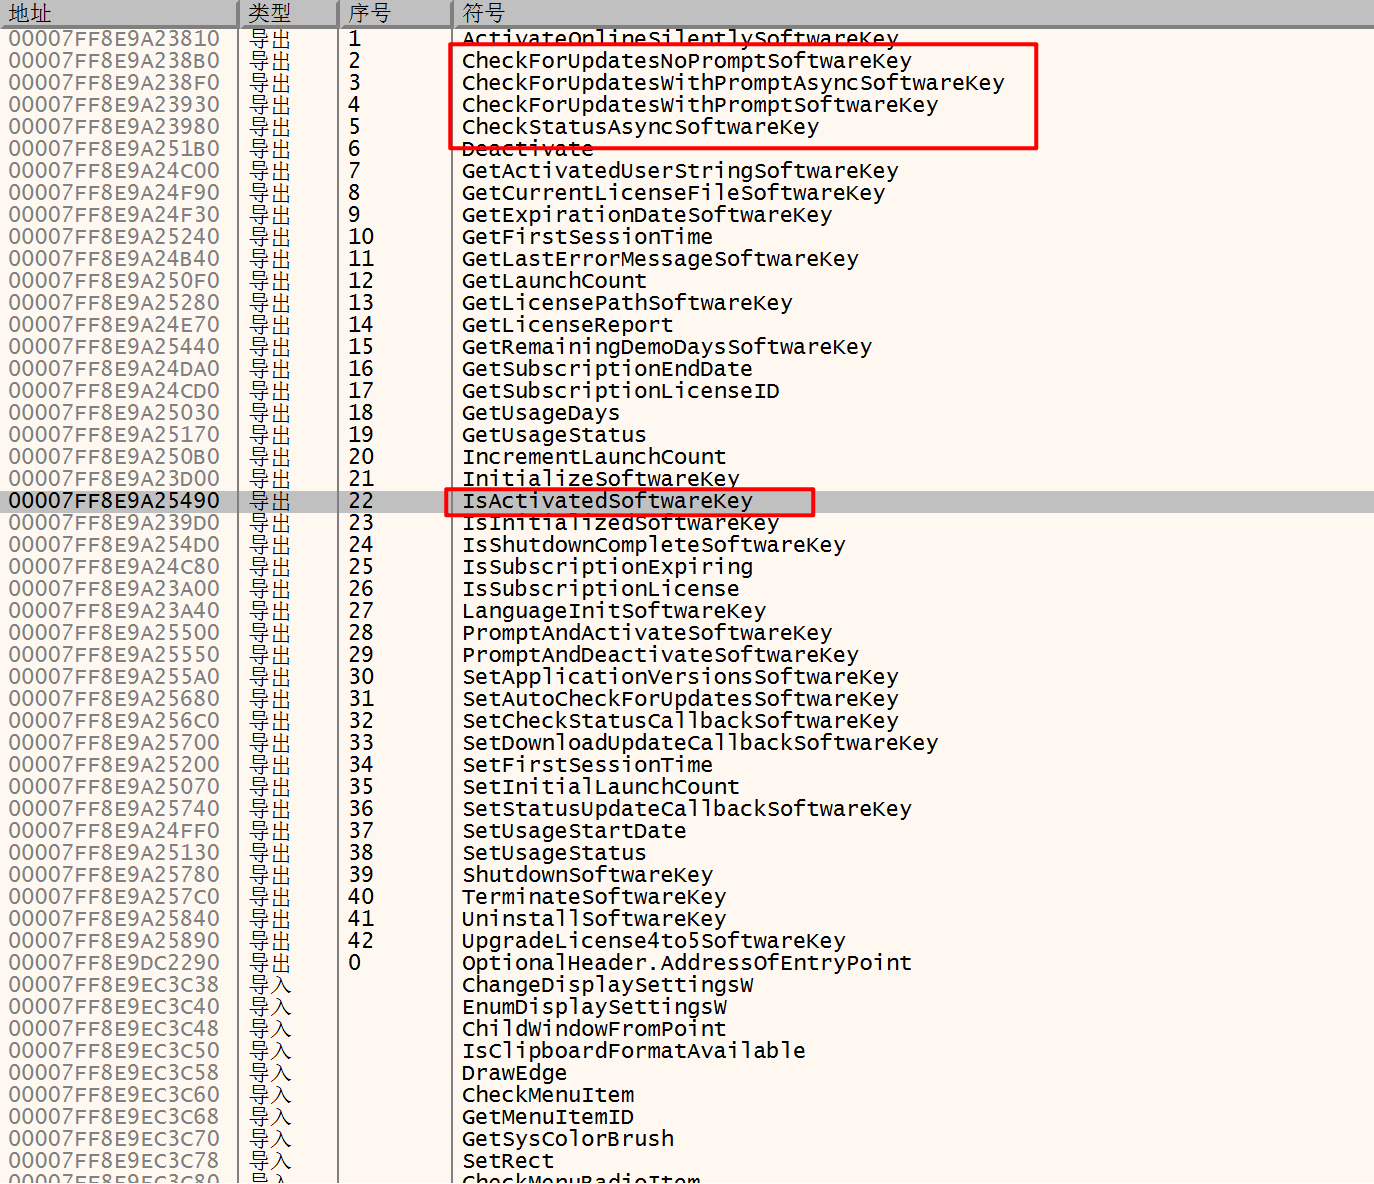The image size is (1374, 1184).
Task: Select GetExpirationDateSoftwareKey symbol
Action: (x=646, y=215)
